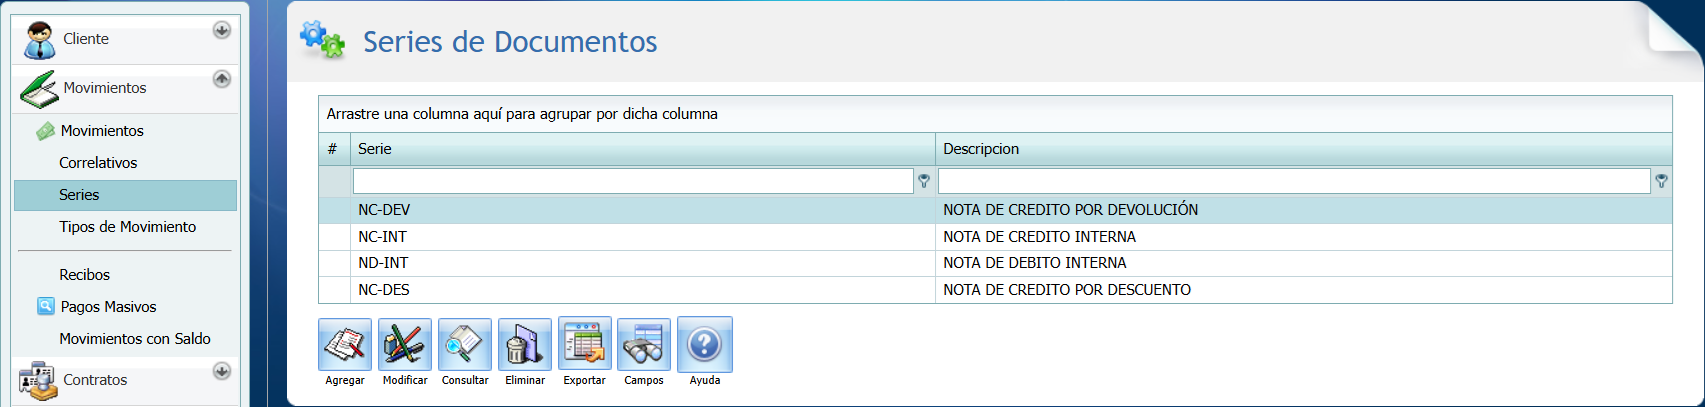Sort by the Descripcion column header
The width and height of the screenshot is (1705, 407).
tap(1304, 149)
